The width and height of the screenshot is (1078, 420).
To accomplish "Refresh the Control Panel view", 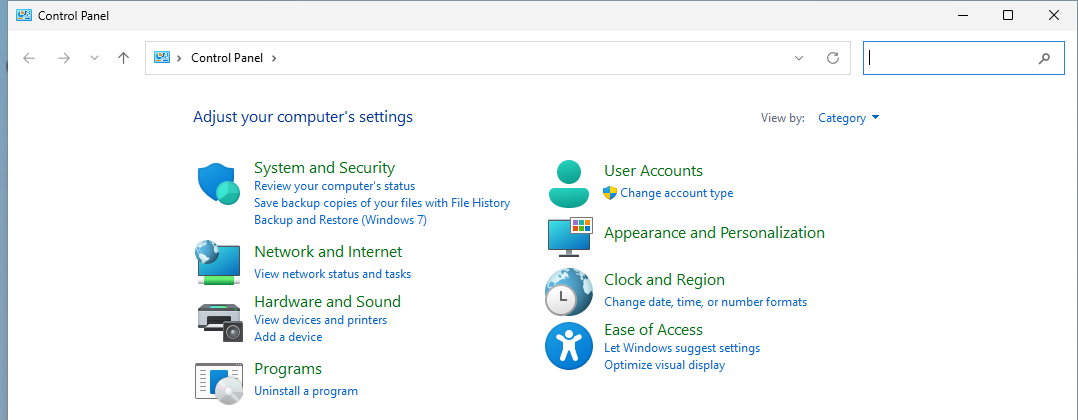I will click(833, 58).
